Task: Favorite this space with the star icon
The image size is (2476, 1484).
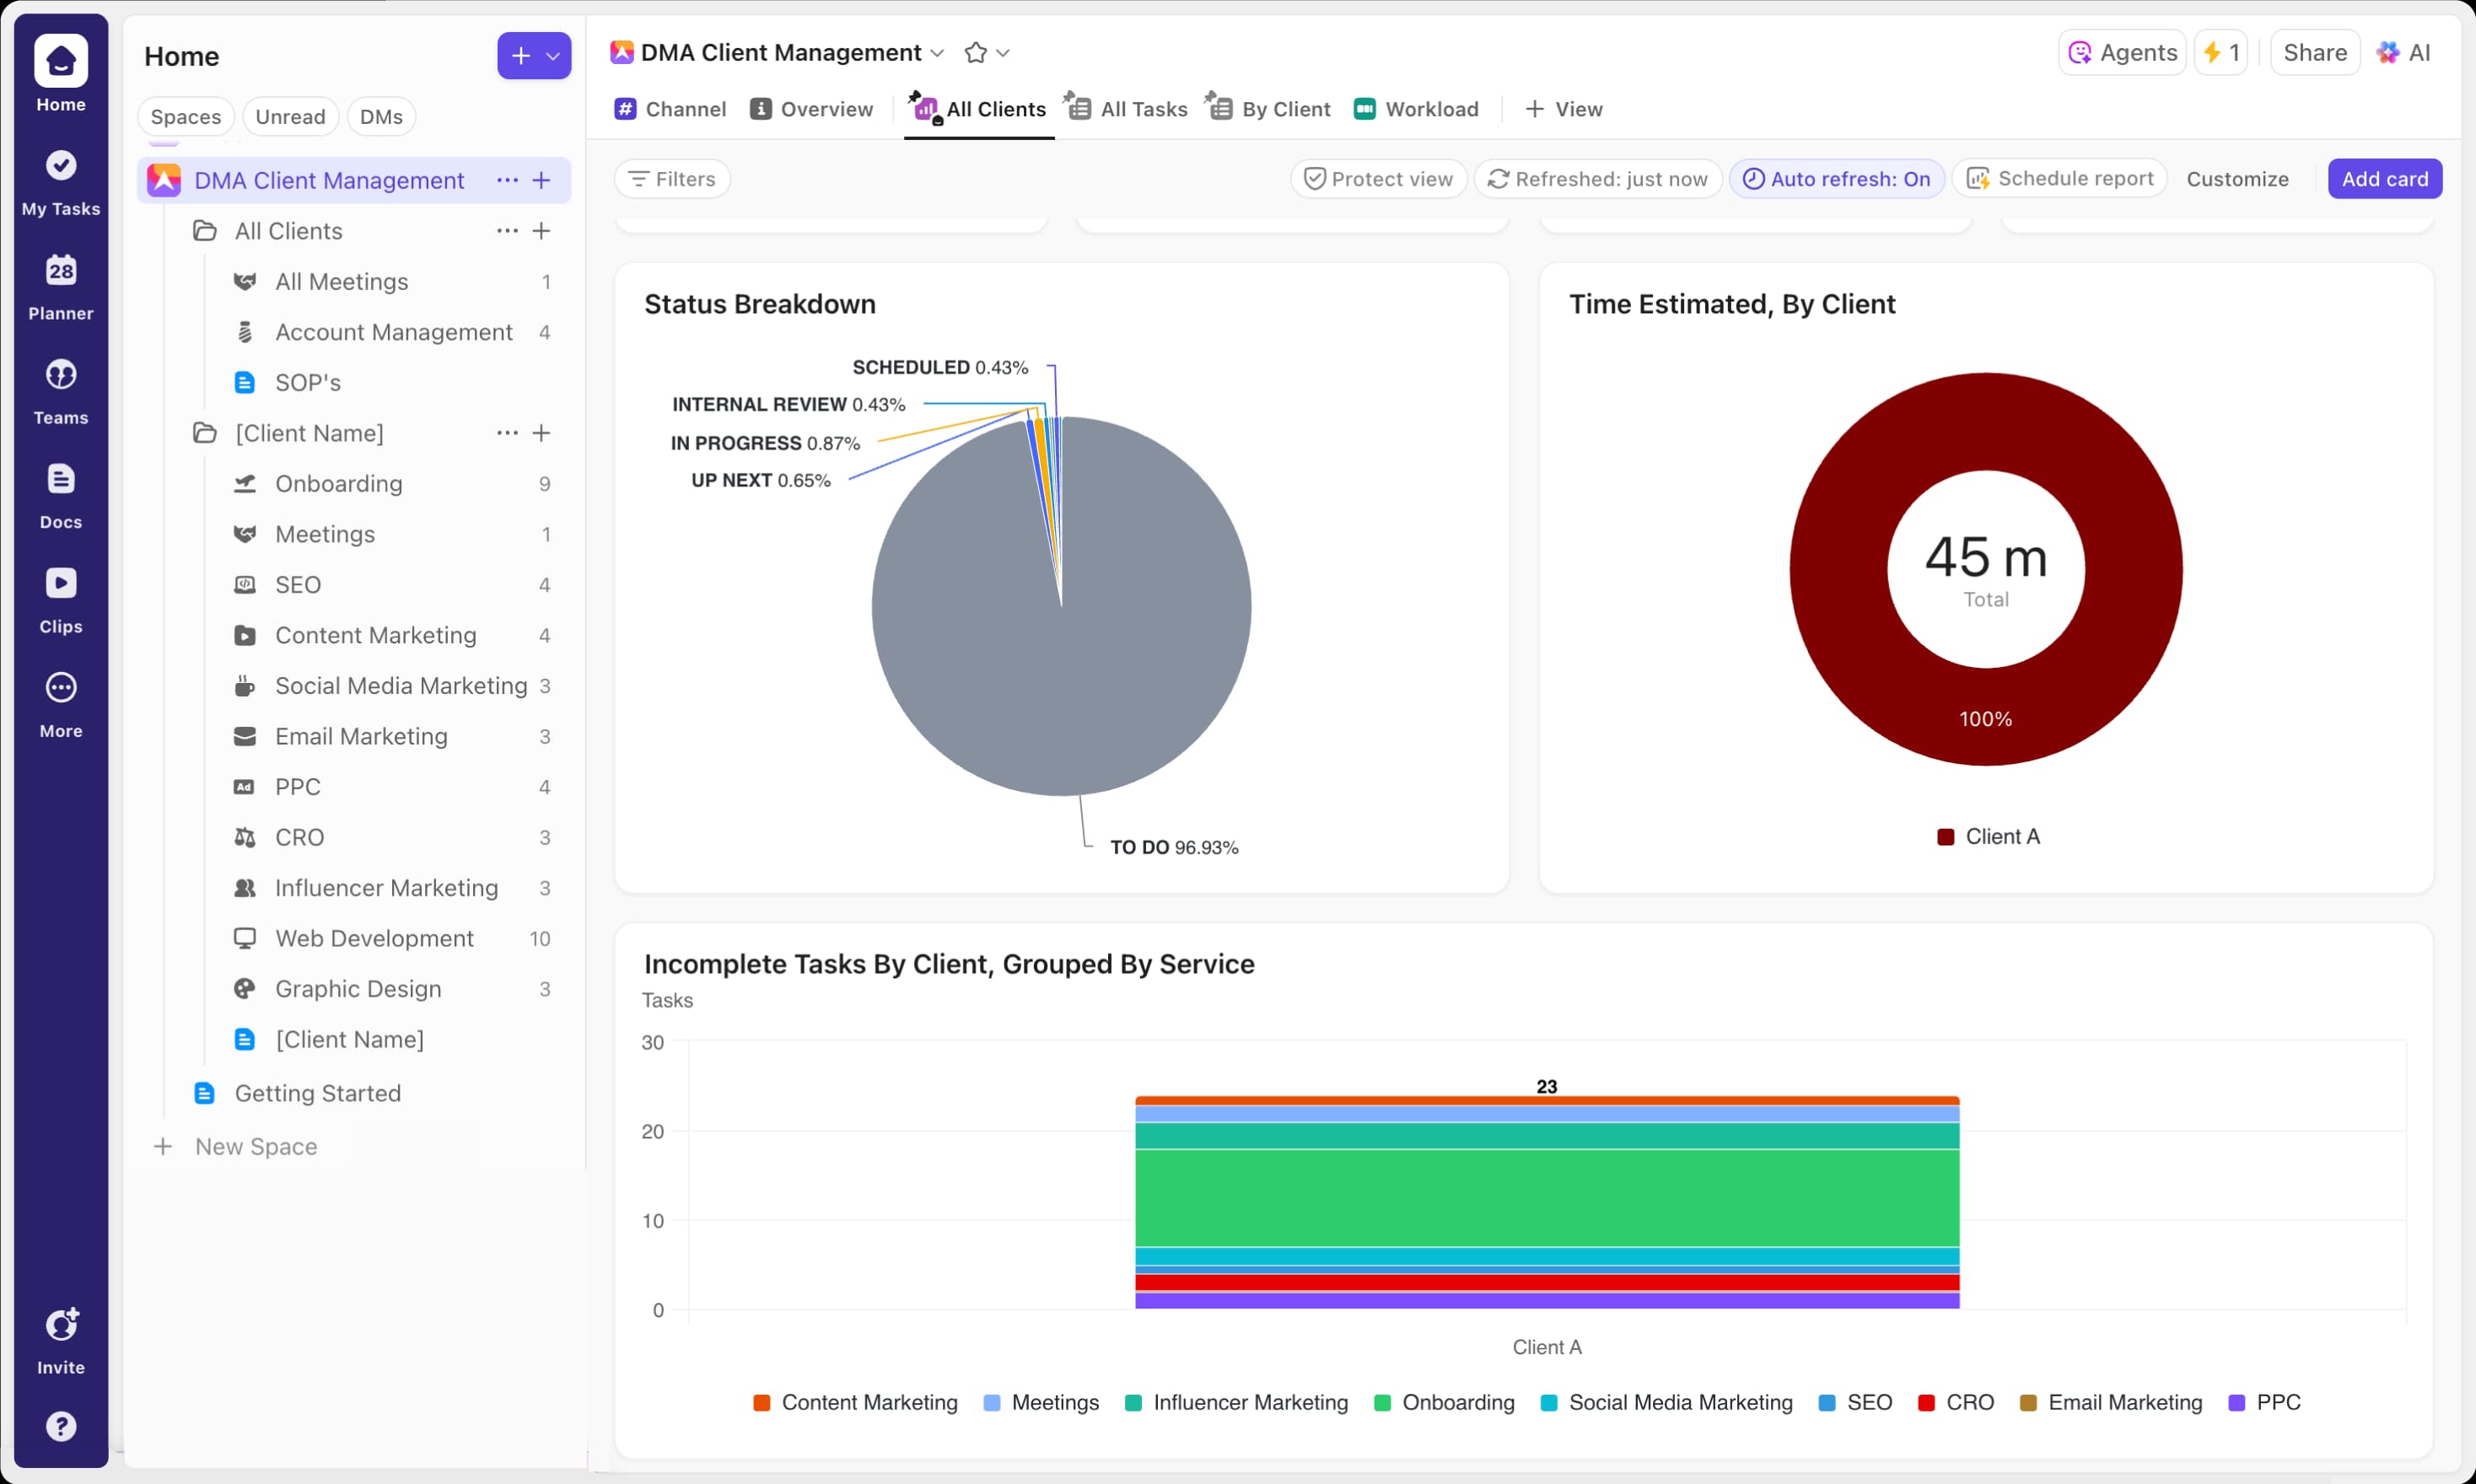Action: tap(975, 53)
